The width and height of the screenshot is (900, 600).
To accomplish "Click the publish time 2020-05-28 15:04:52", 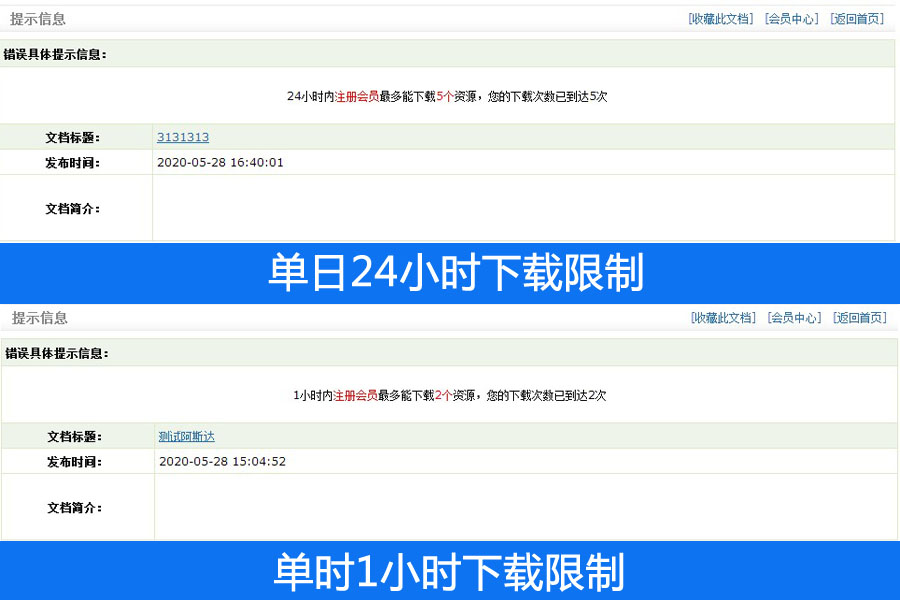I will (x=222, y=461).
